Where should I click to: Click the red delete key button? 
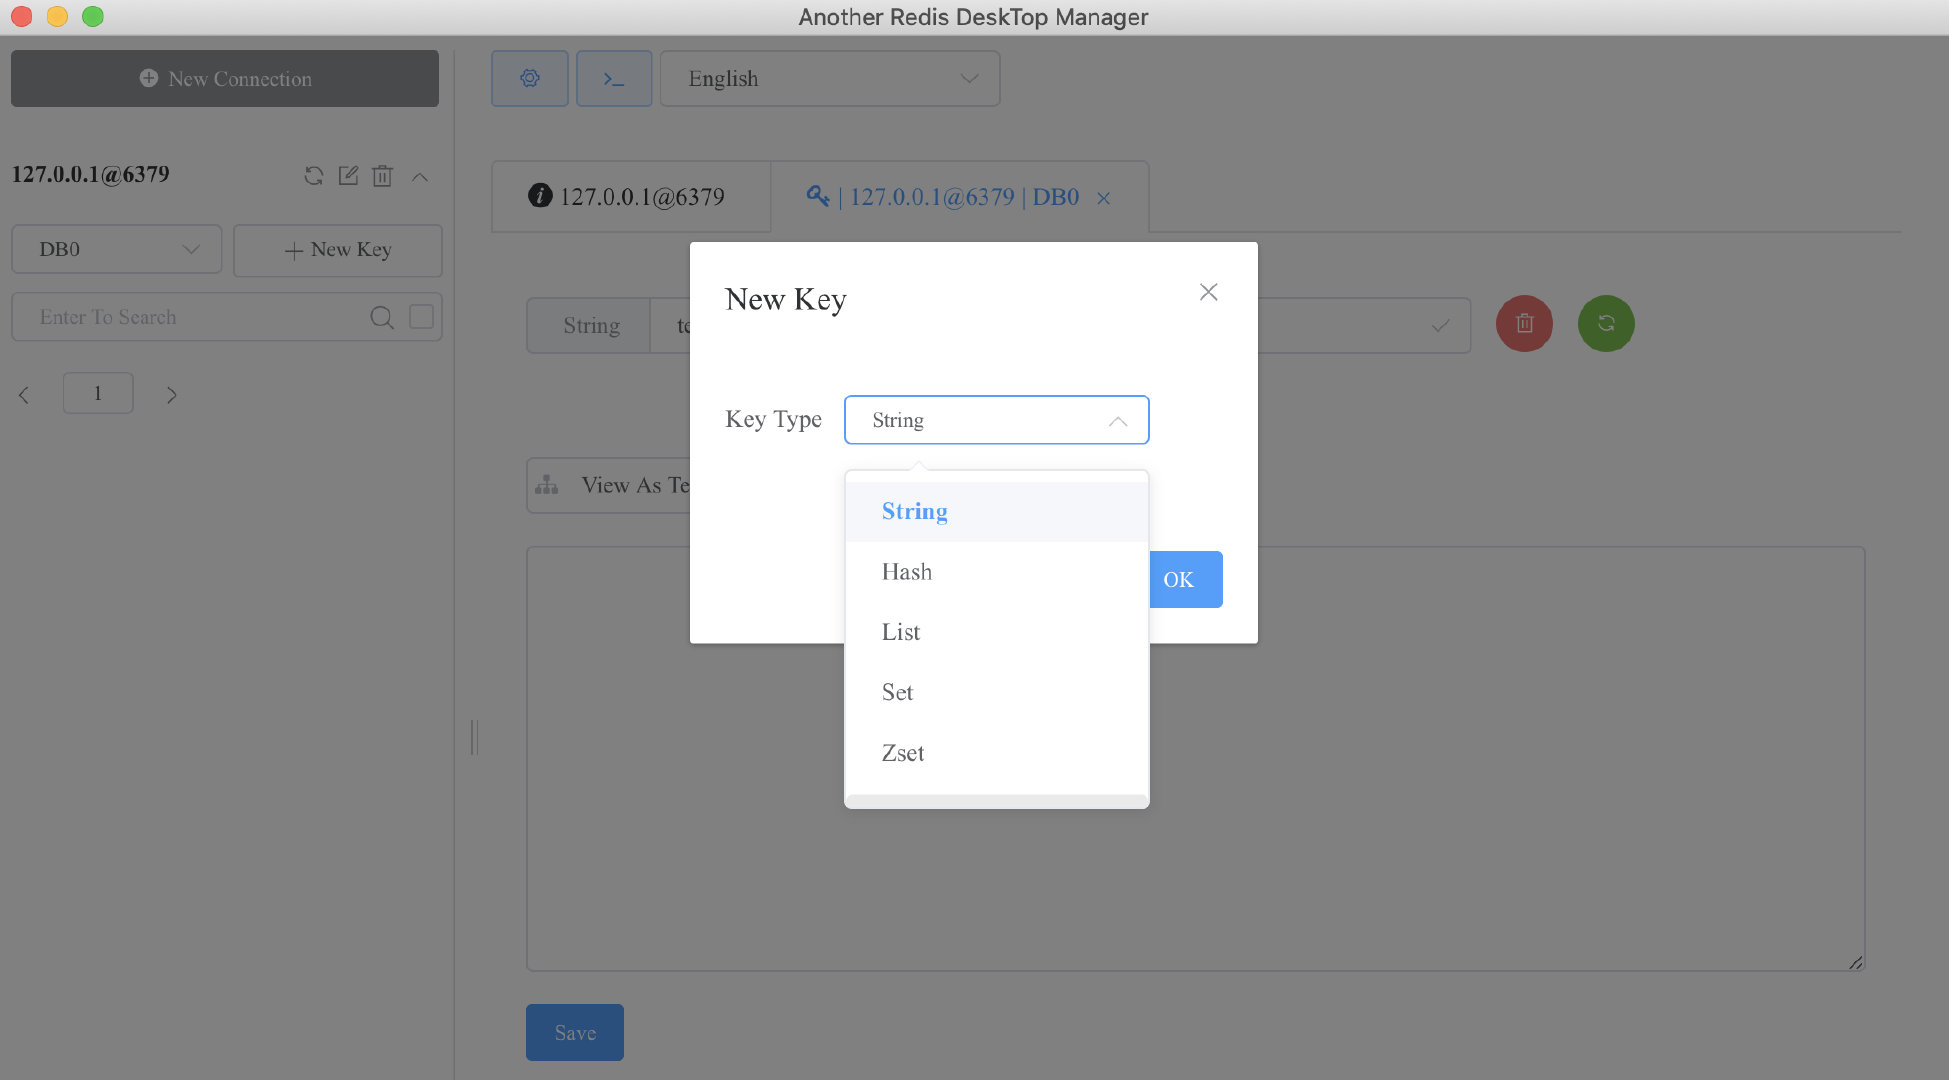1524,323
